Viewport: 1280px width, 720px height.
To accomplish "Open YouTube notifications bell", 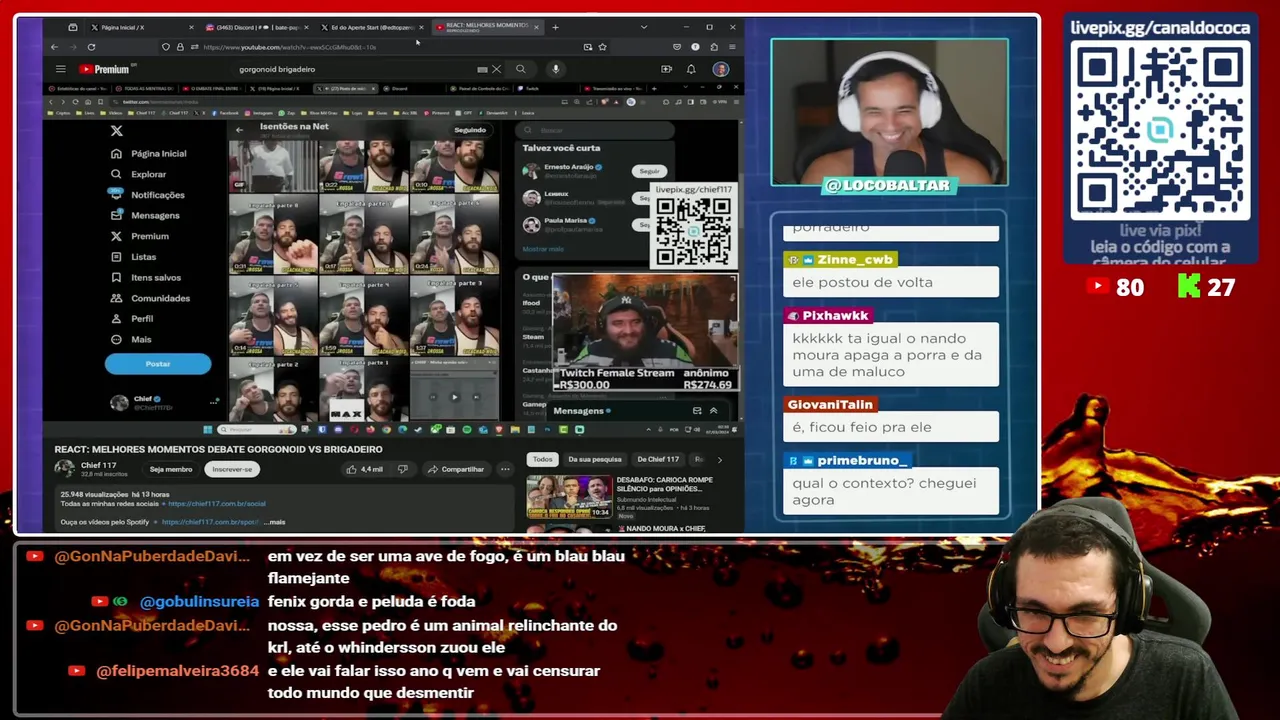I will (x=691, y=69).
